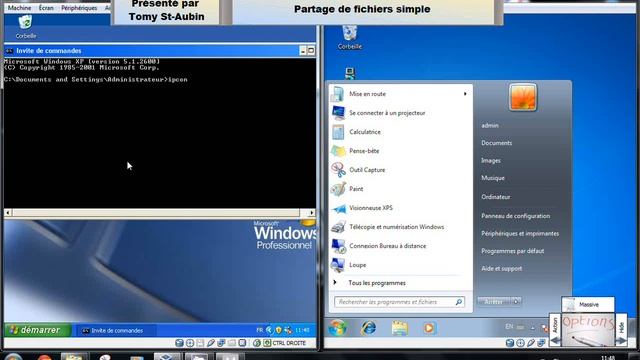Open Ordinateur from Start menu
The height and width of the screenshot is (360, 640).
(496, 197)
